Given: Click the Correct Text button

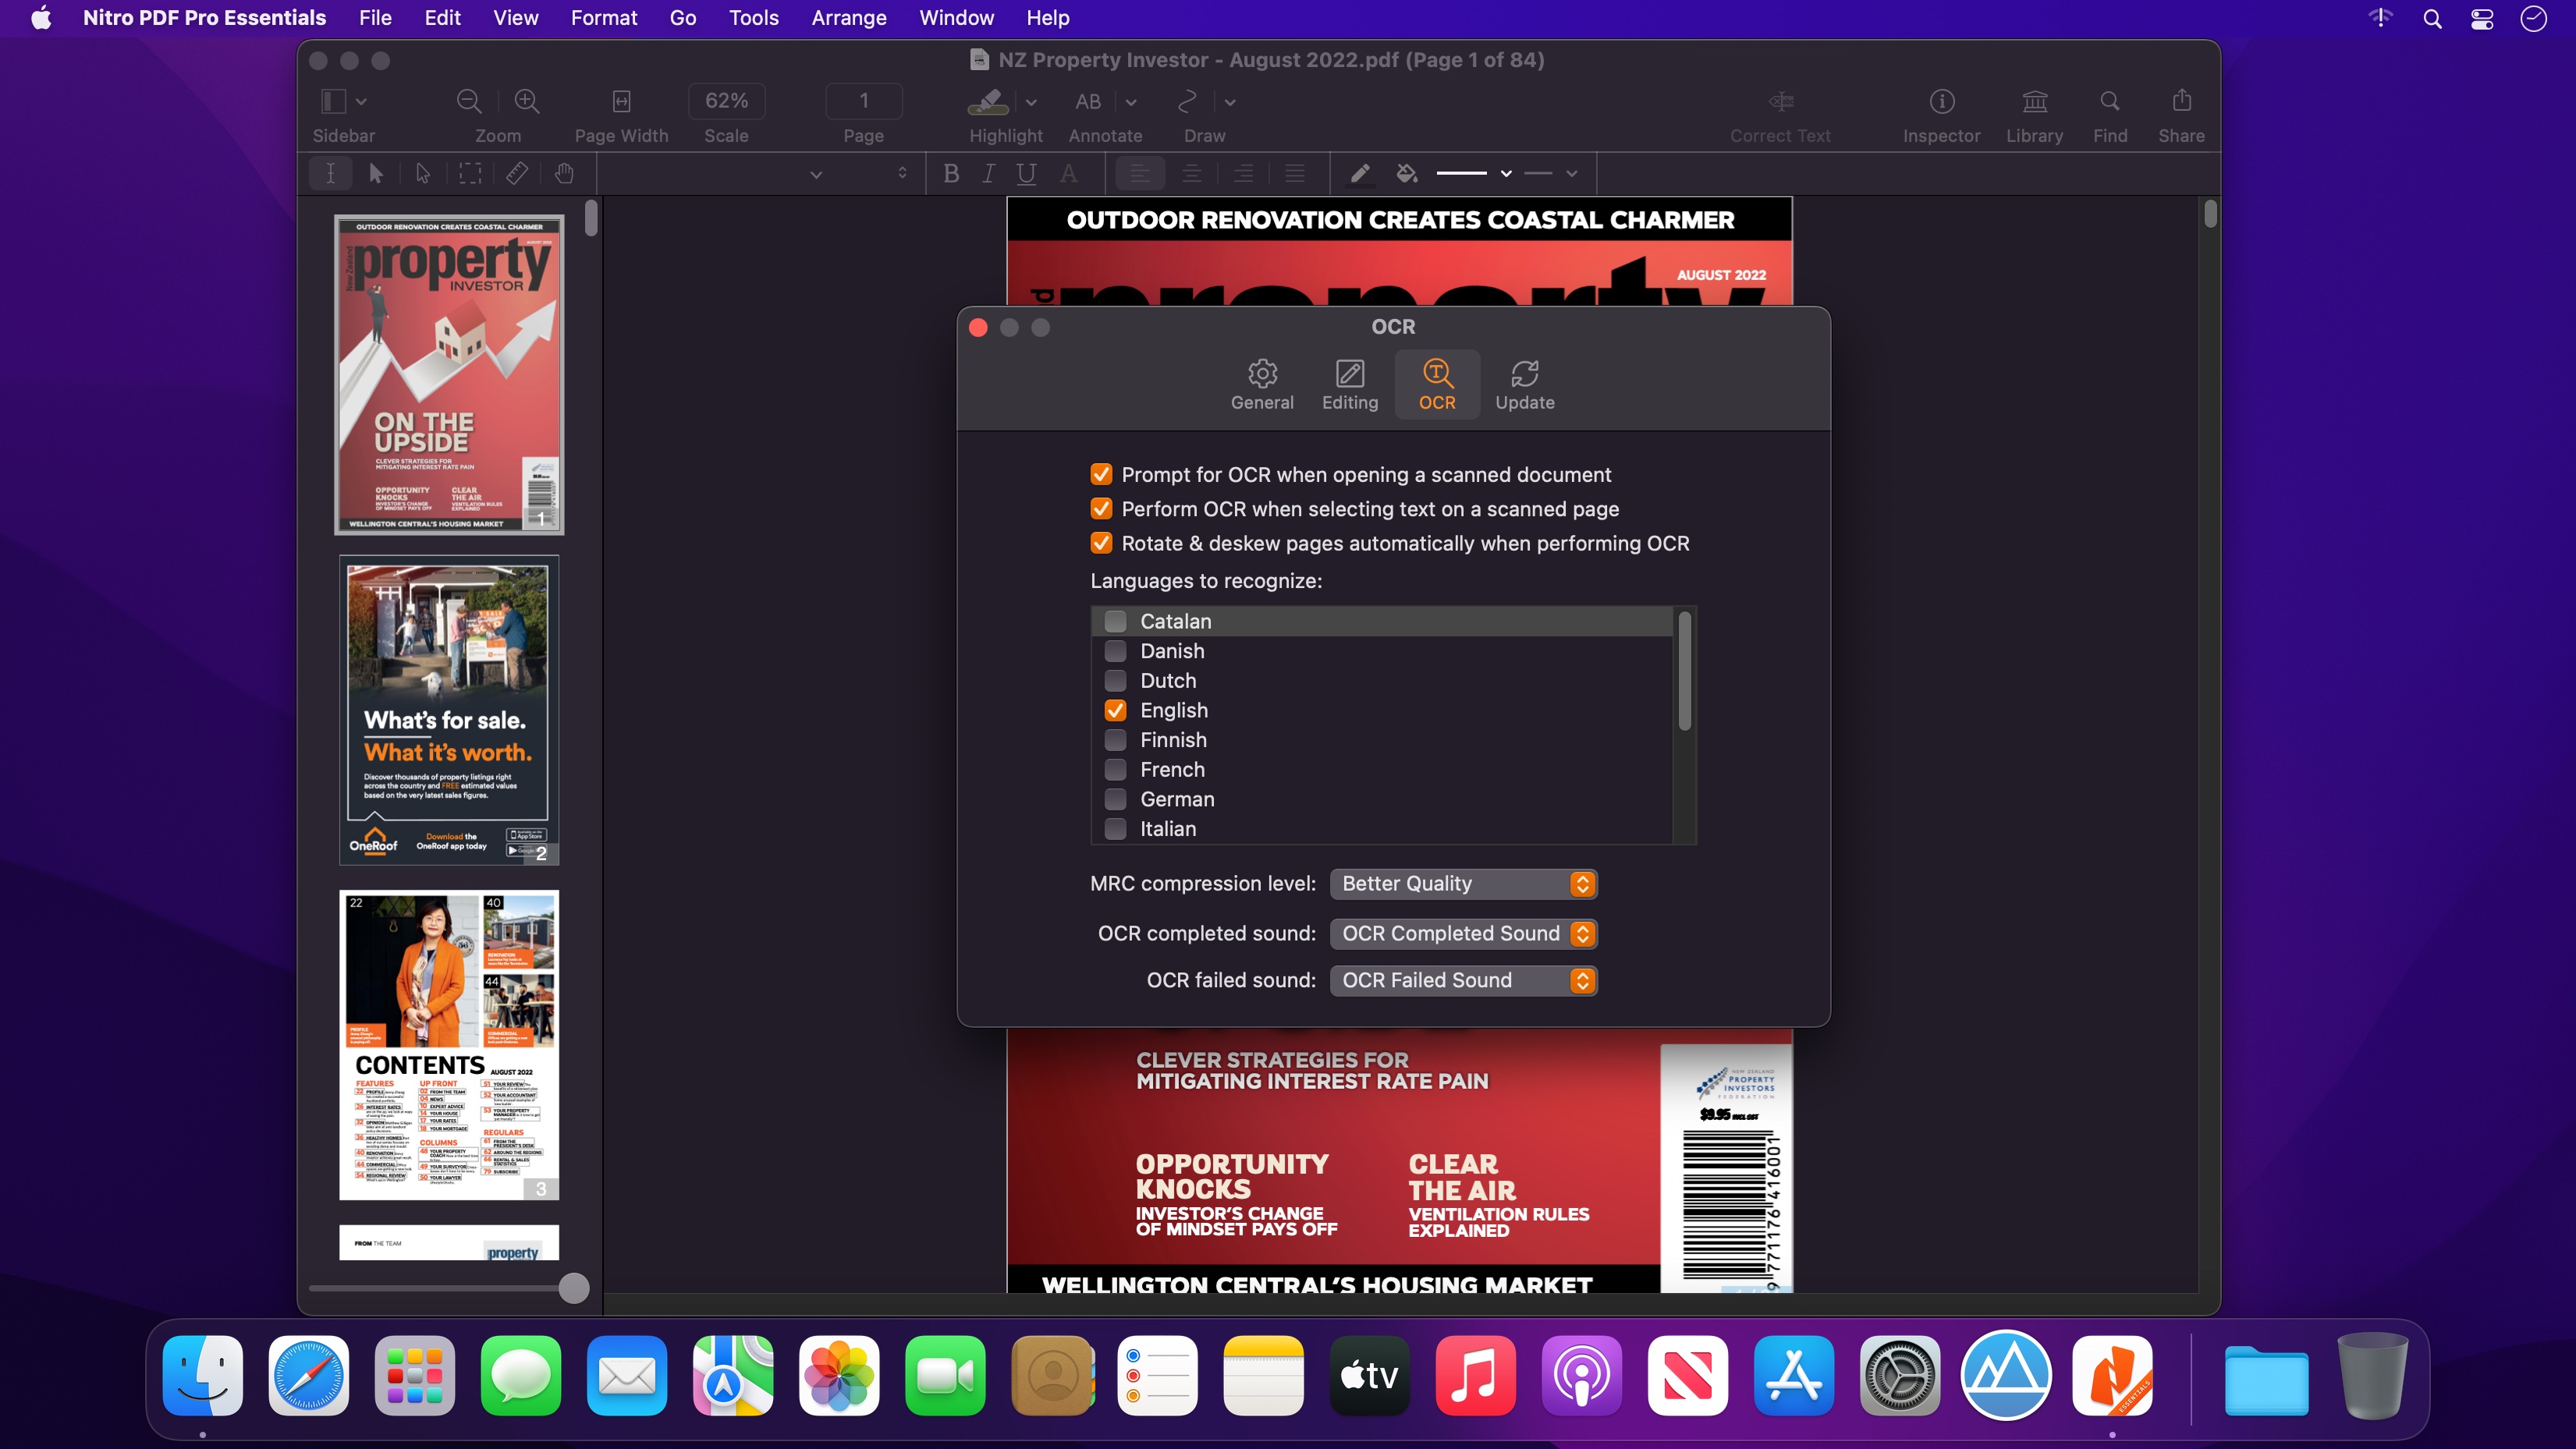Looking at the screenshot, I should tap(1780, 116).
